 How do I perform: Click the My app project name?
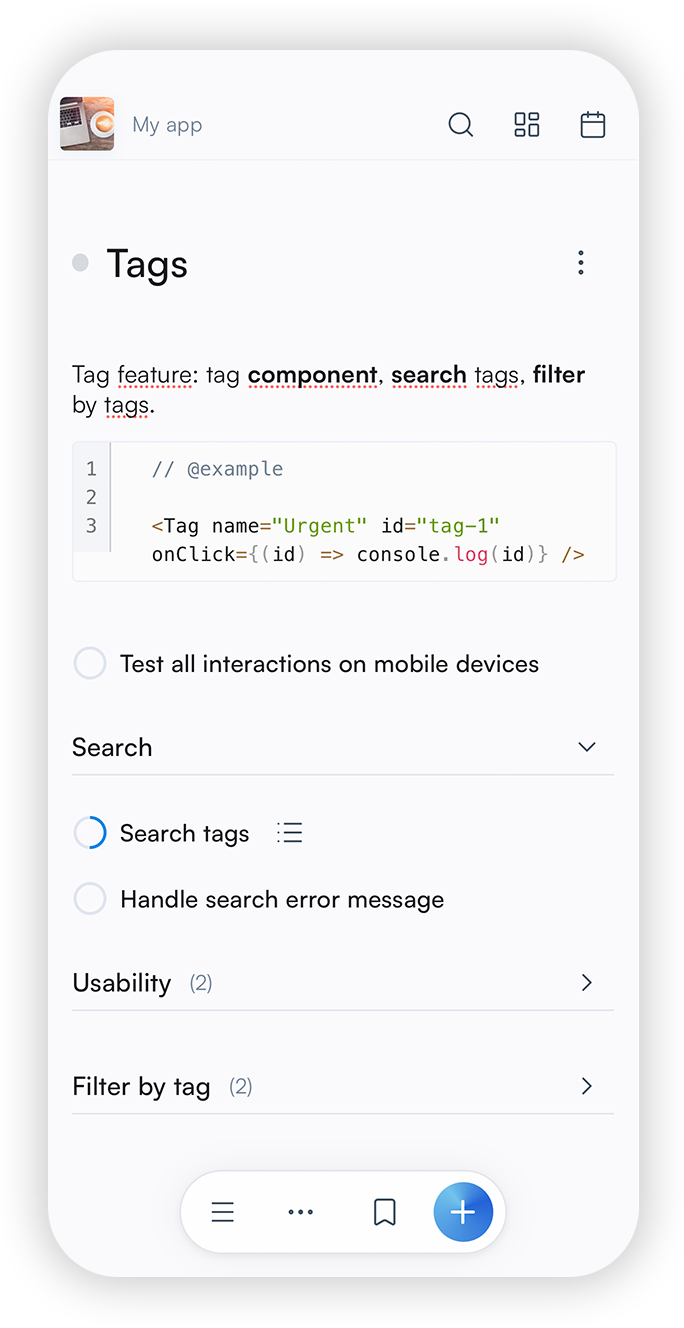click(x=167, y=125)
